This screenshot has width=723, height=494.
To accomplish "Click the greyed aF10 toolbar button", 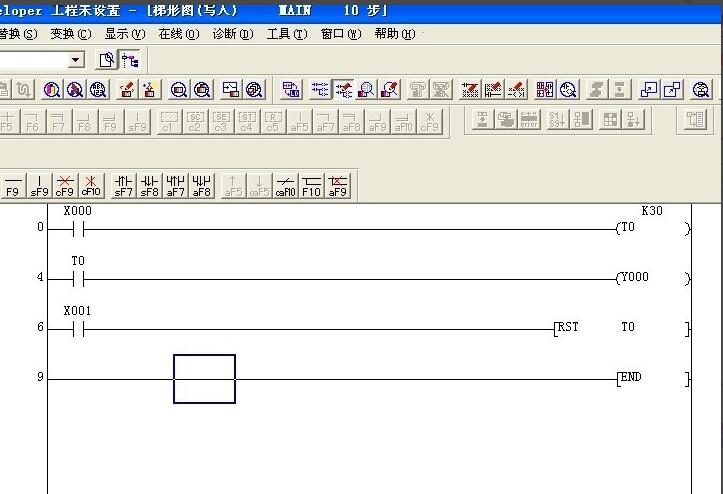I will 403,122.
